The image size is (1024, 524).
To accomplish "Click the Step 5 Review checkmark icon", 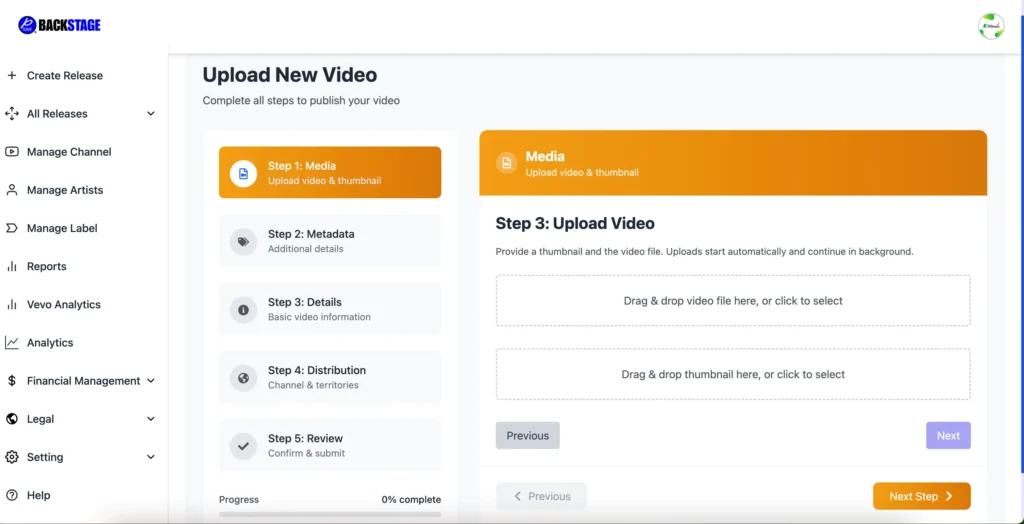I will coord(243,446).
